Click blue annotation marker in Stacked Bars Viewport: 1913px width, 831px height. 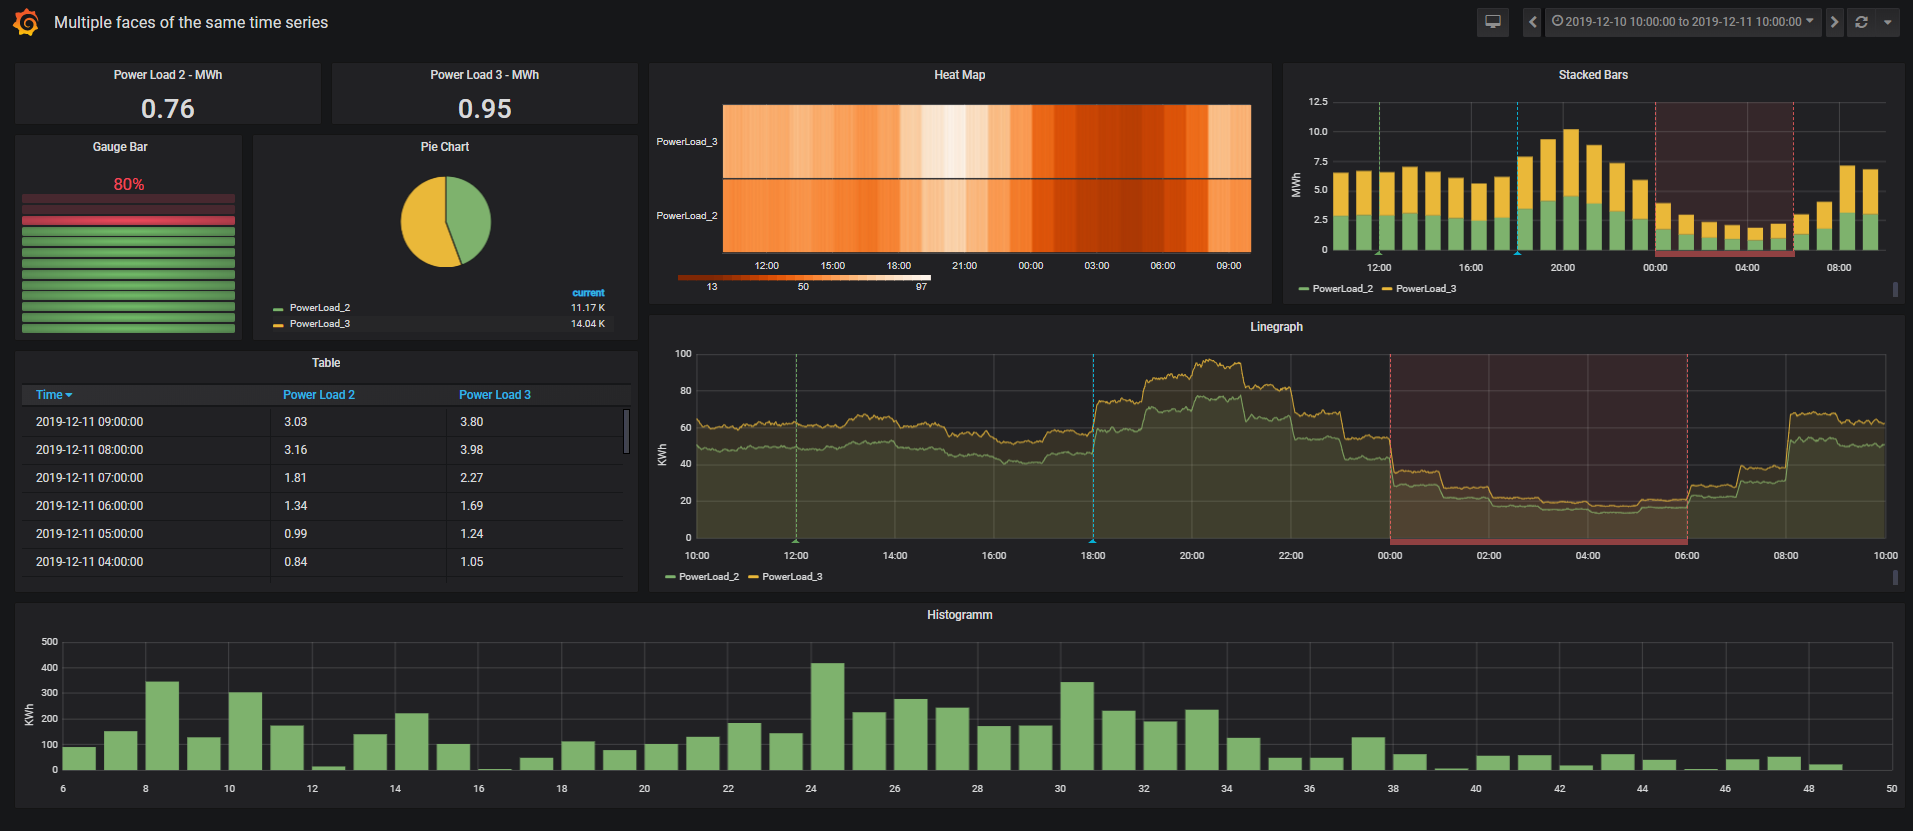click(x=1517, y=253)
